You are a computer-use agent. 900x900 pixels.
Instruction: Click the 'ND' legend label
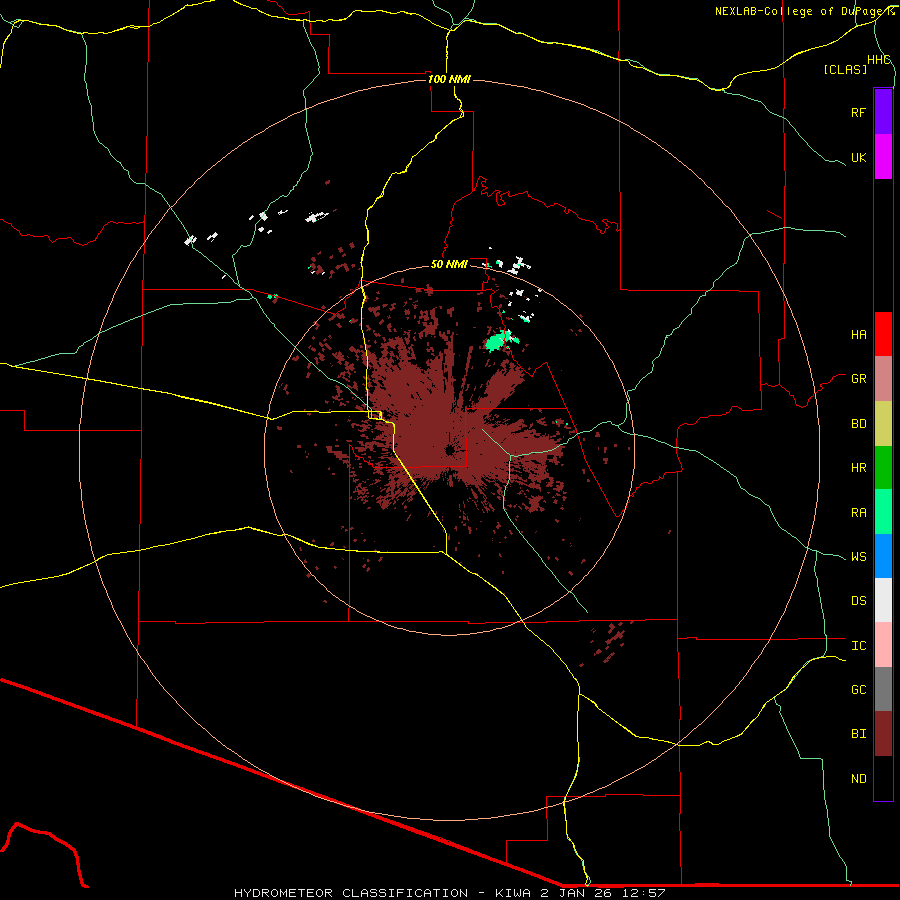point(858,779)
